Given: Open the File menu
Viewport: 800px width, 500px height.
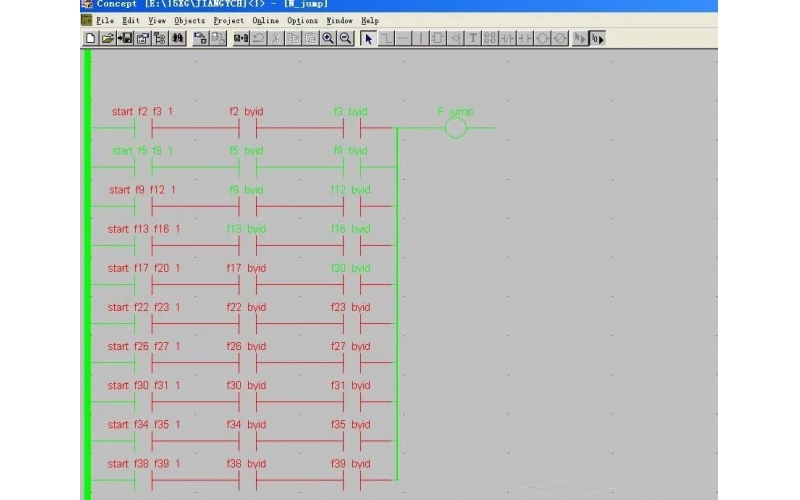Looking at the screenshot, I should pos(104,20).
